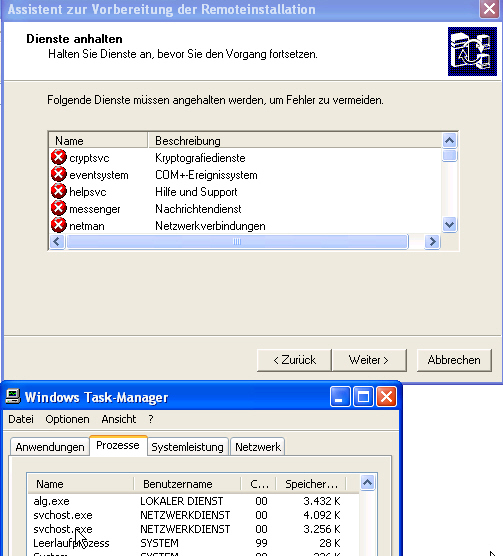Select the messenger service row
The height and width of the screenshot is (556, 503).
tap(245, 209)
